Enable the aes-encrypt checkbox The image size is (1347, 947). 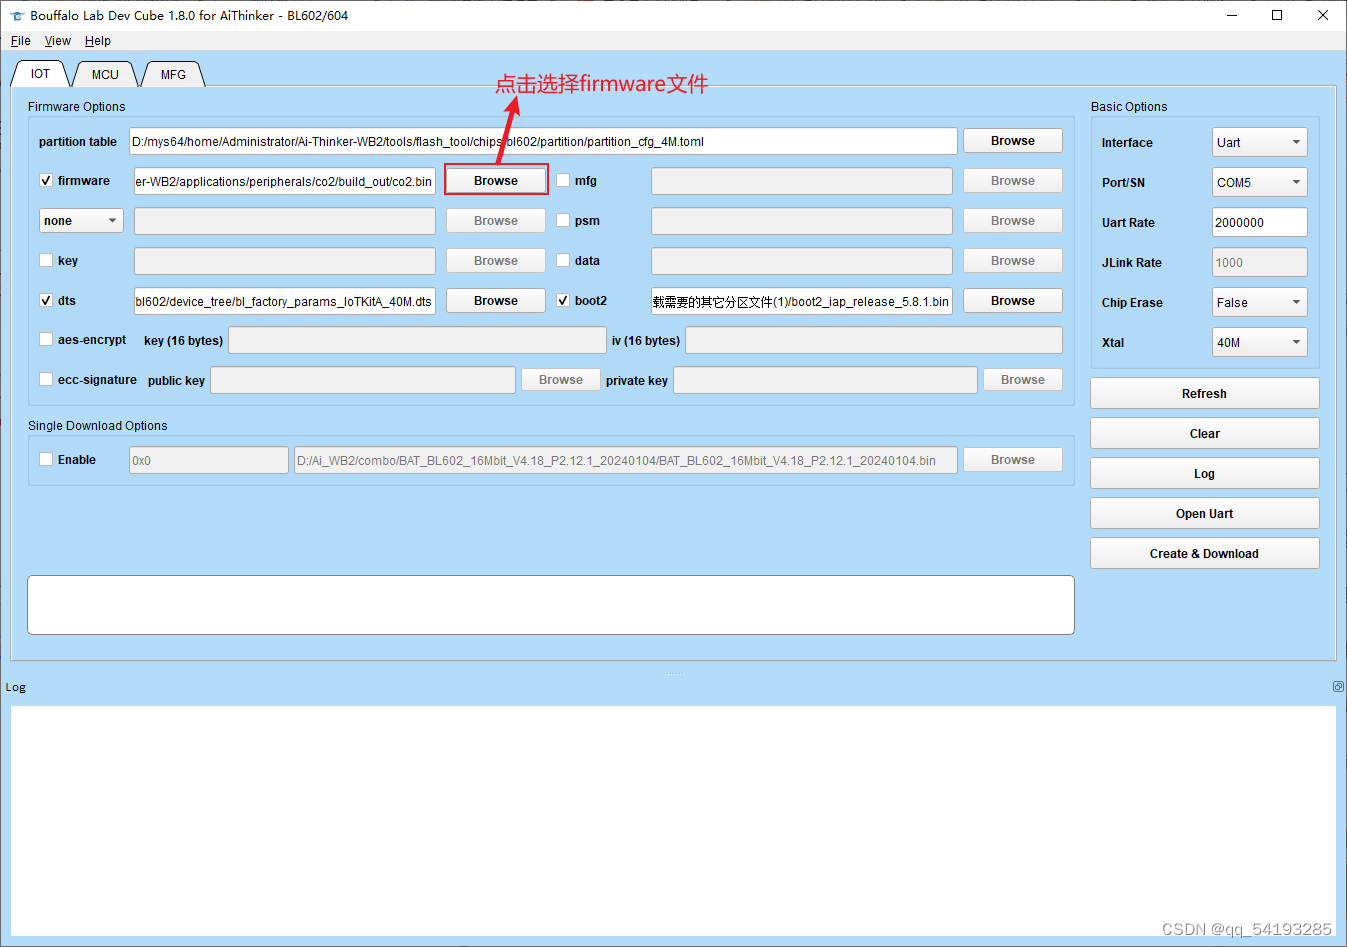coord(46,339)
